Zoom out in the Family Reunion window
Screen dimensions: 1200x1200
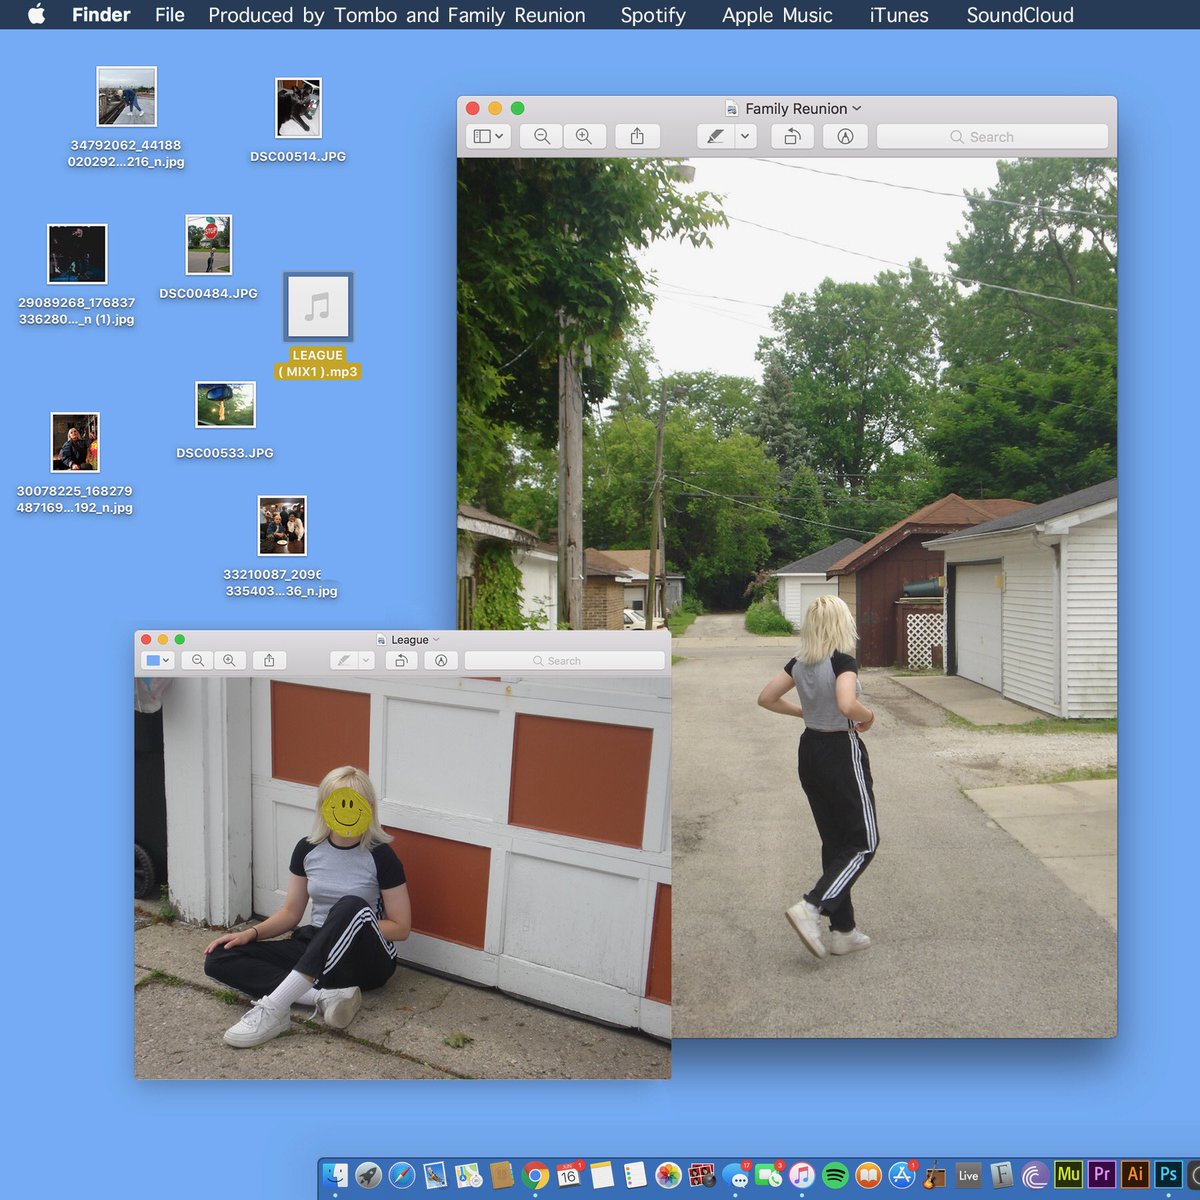point(542,136)
